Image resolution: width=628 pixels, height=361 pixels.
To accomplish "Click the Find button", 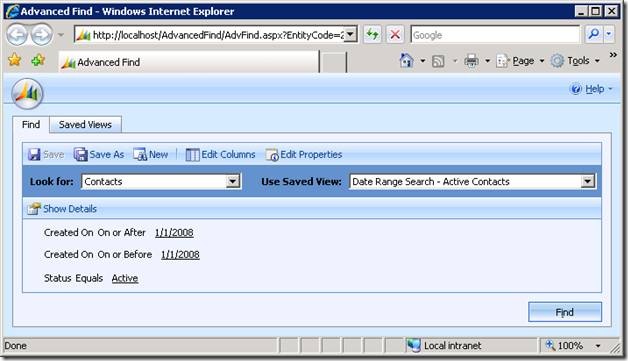I will pos(565,312).
